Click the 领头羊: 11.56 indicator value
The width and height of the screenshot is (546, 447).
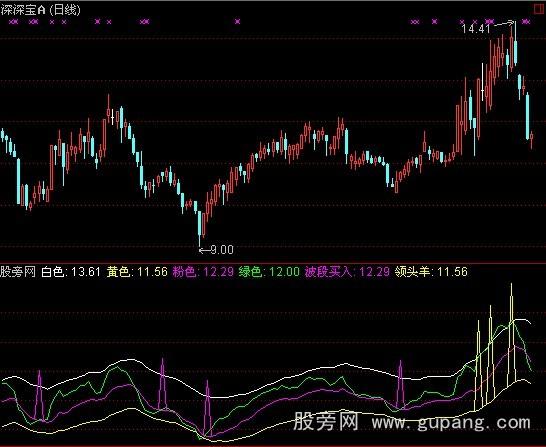(431, 272)
